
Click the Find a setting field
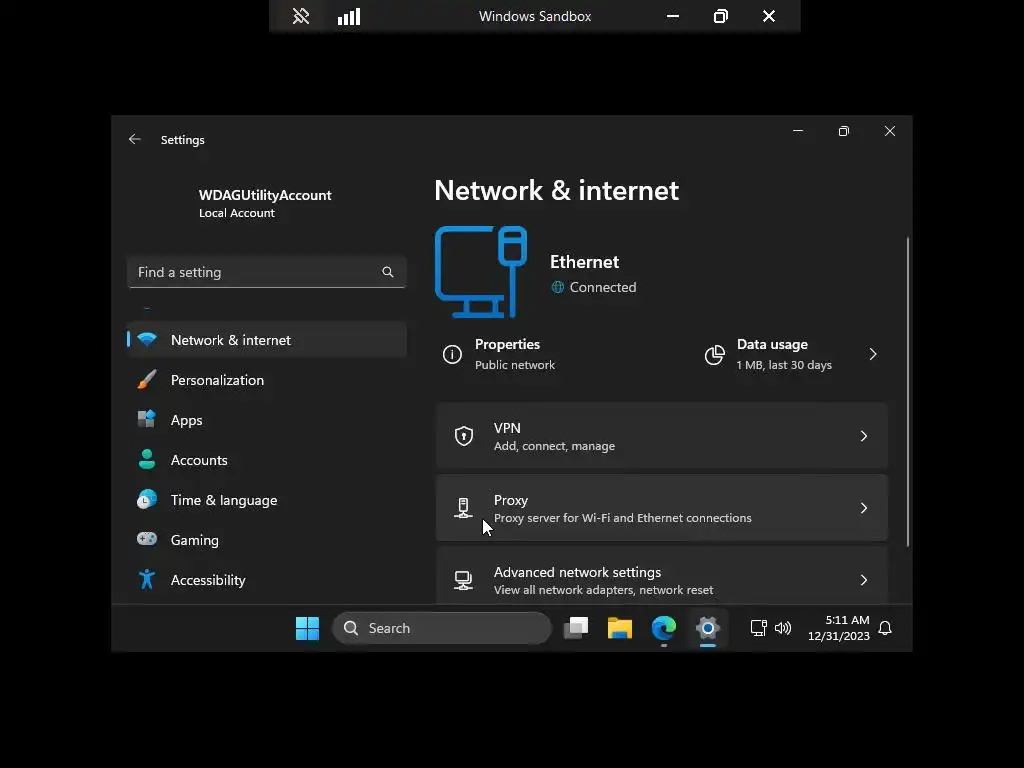266,272
